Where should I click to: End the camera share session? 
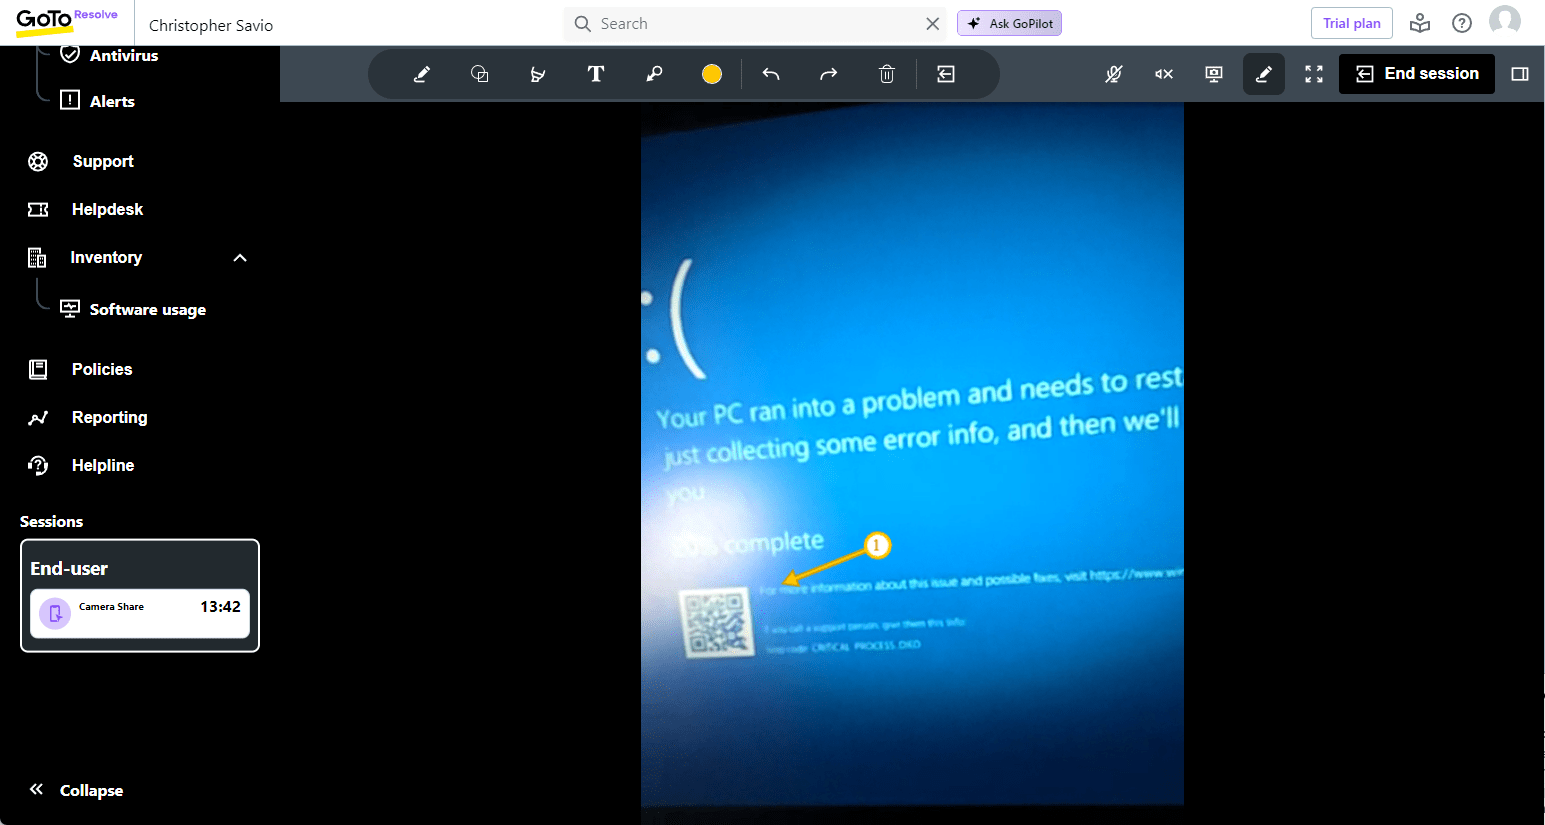click(1417, 74)
